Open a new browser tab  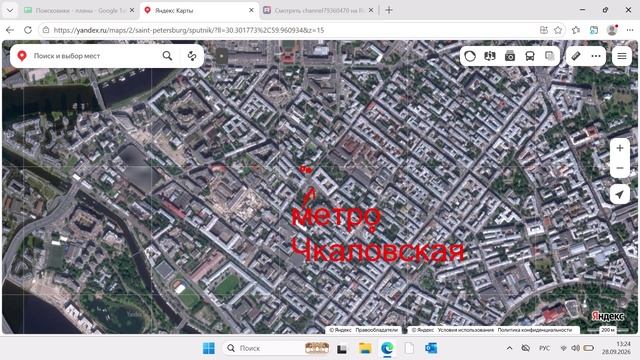tap(389, 10)
